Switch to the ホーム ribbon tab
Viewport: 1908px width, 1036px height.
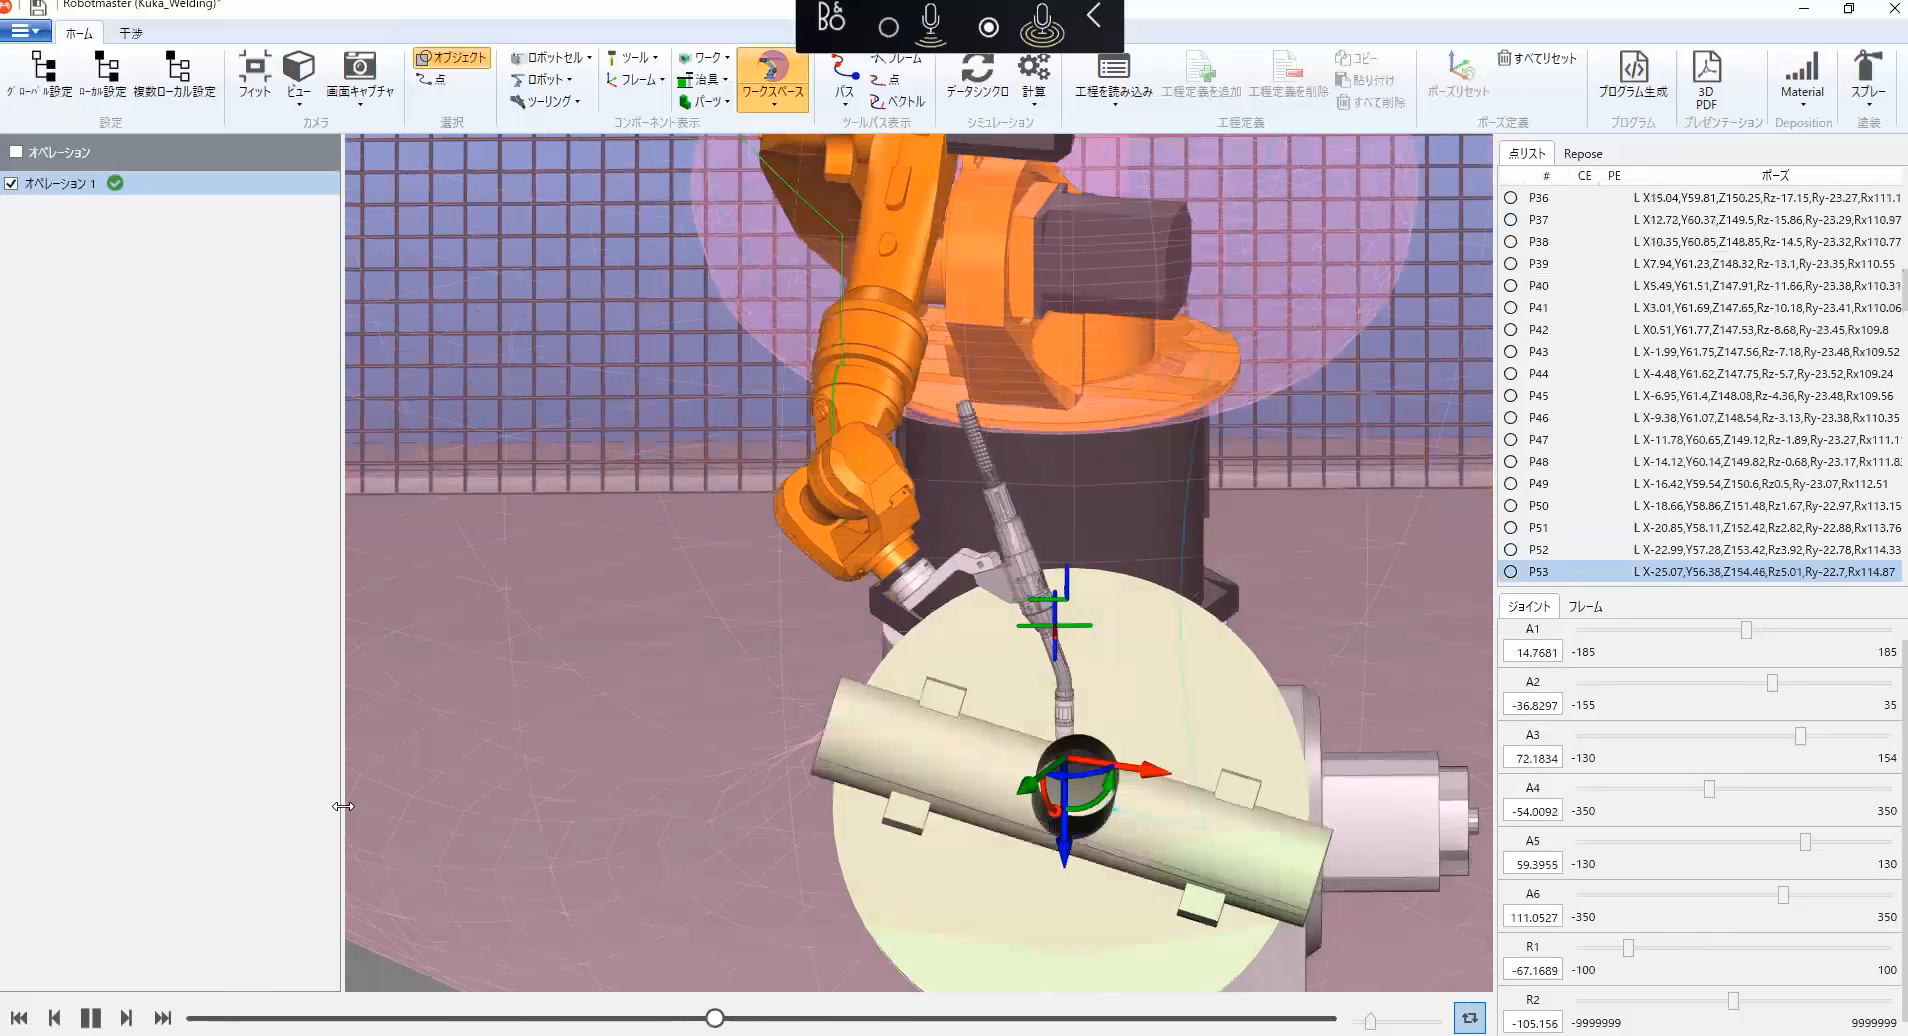pos(79,33)
